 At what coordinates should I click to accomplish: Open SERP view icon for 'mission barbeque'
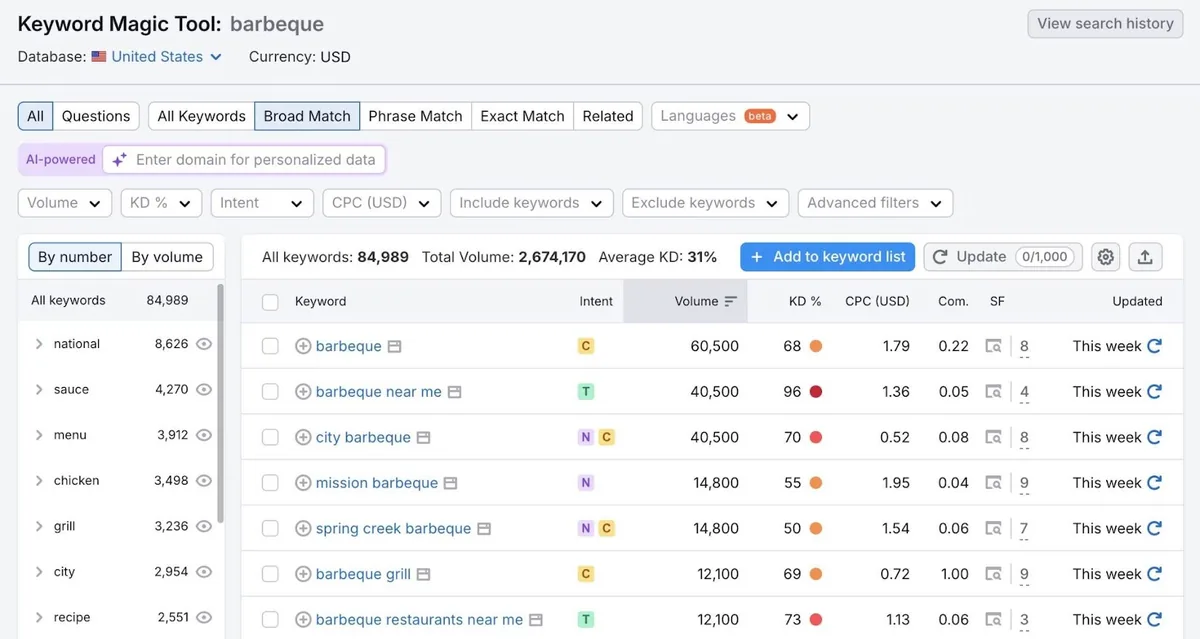993,483
